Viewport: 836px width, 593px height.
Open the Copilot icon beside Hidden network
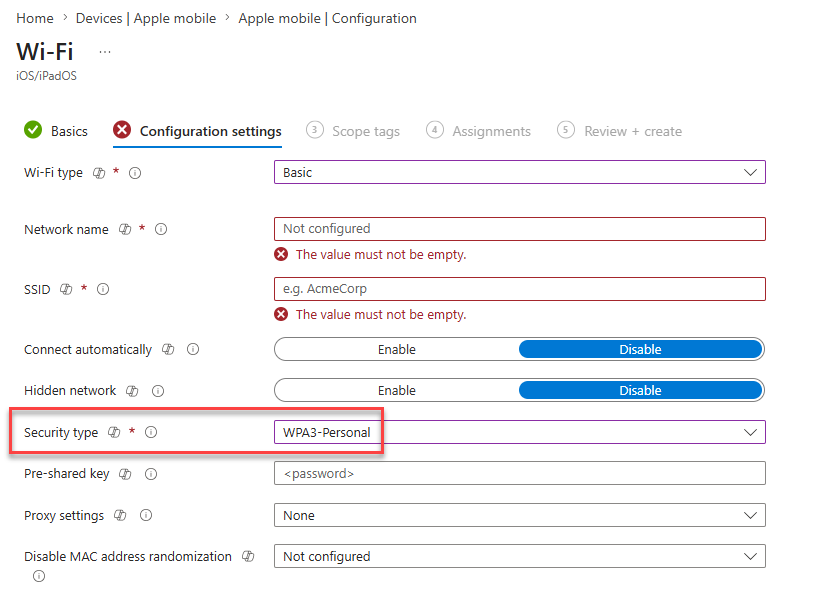click(132, 391)
